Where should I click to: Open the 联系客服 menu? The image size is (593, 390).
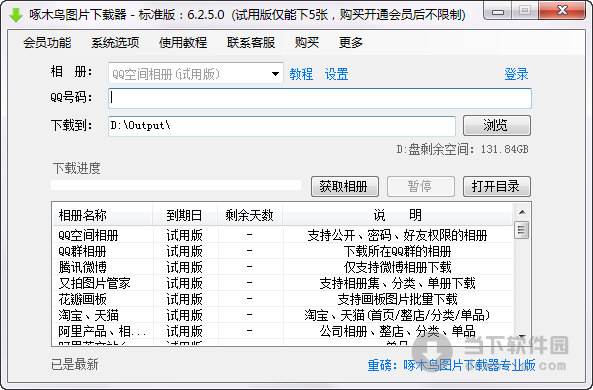point(251,42)
